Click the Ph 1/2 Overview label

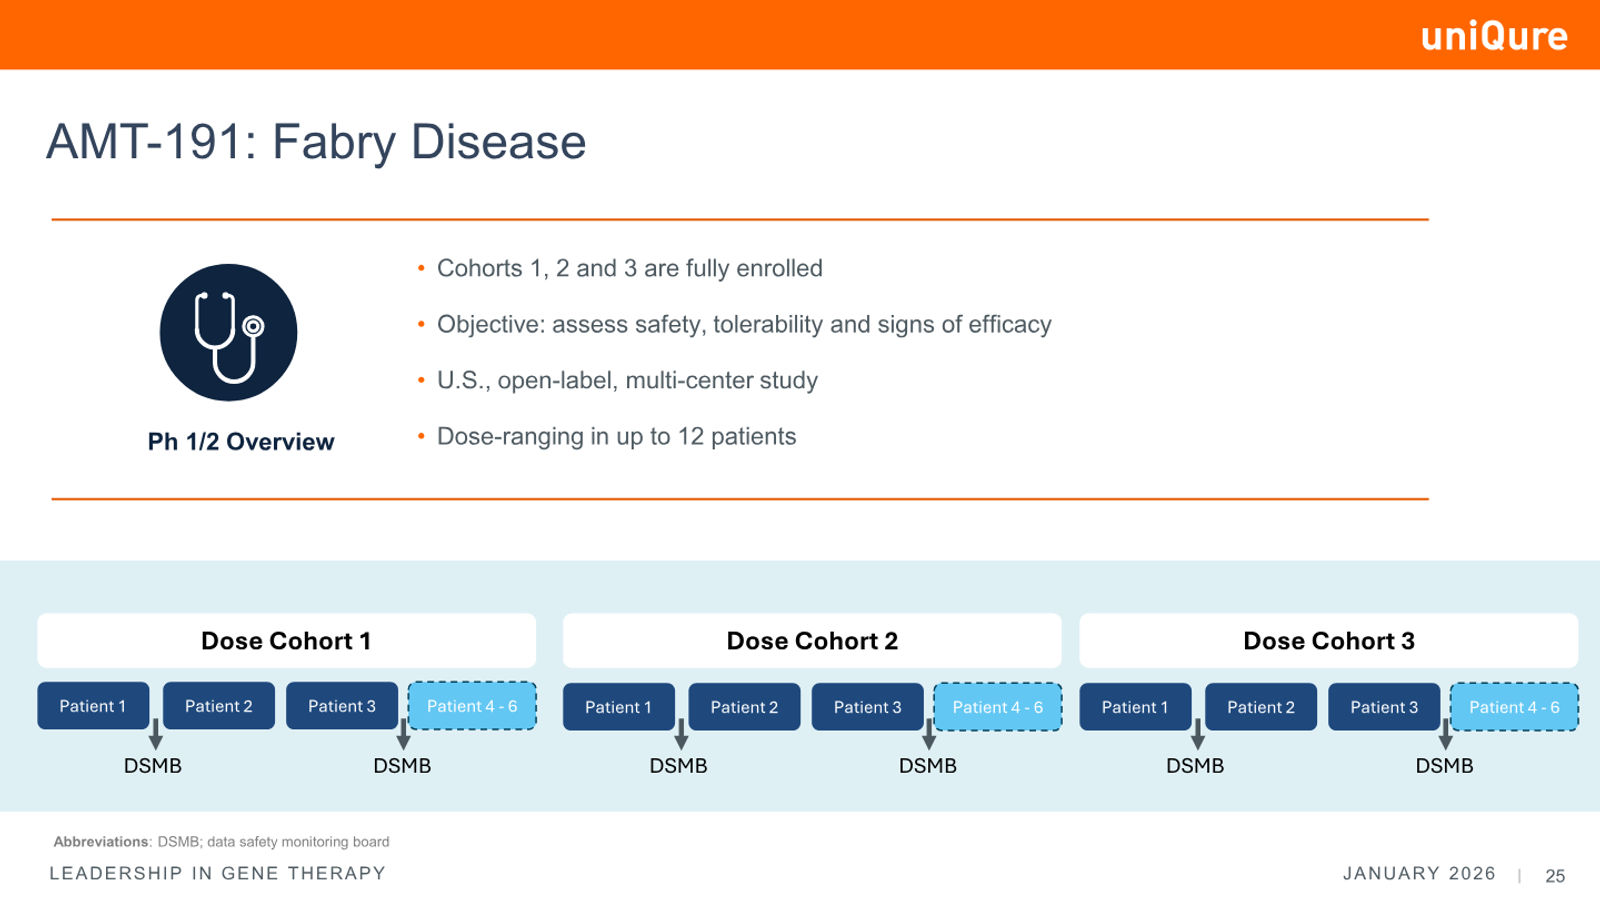[241, 442]
